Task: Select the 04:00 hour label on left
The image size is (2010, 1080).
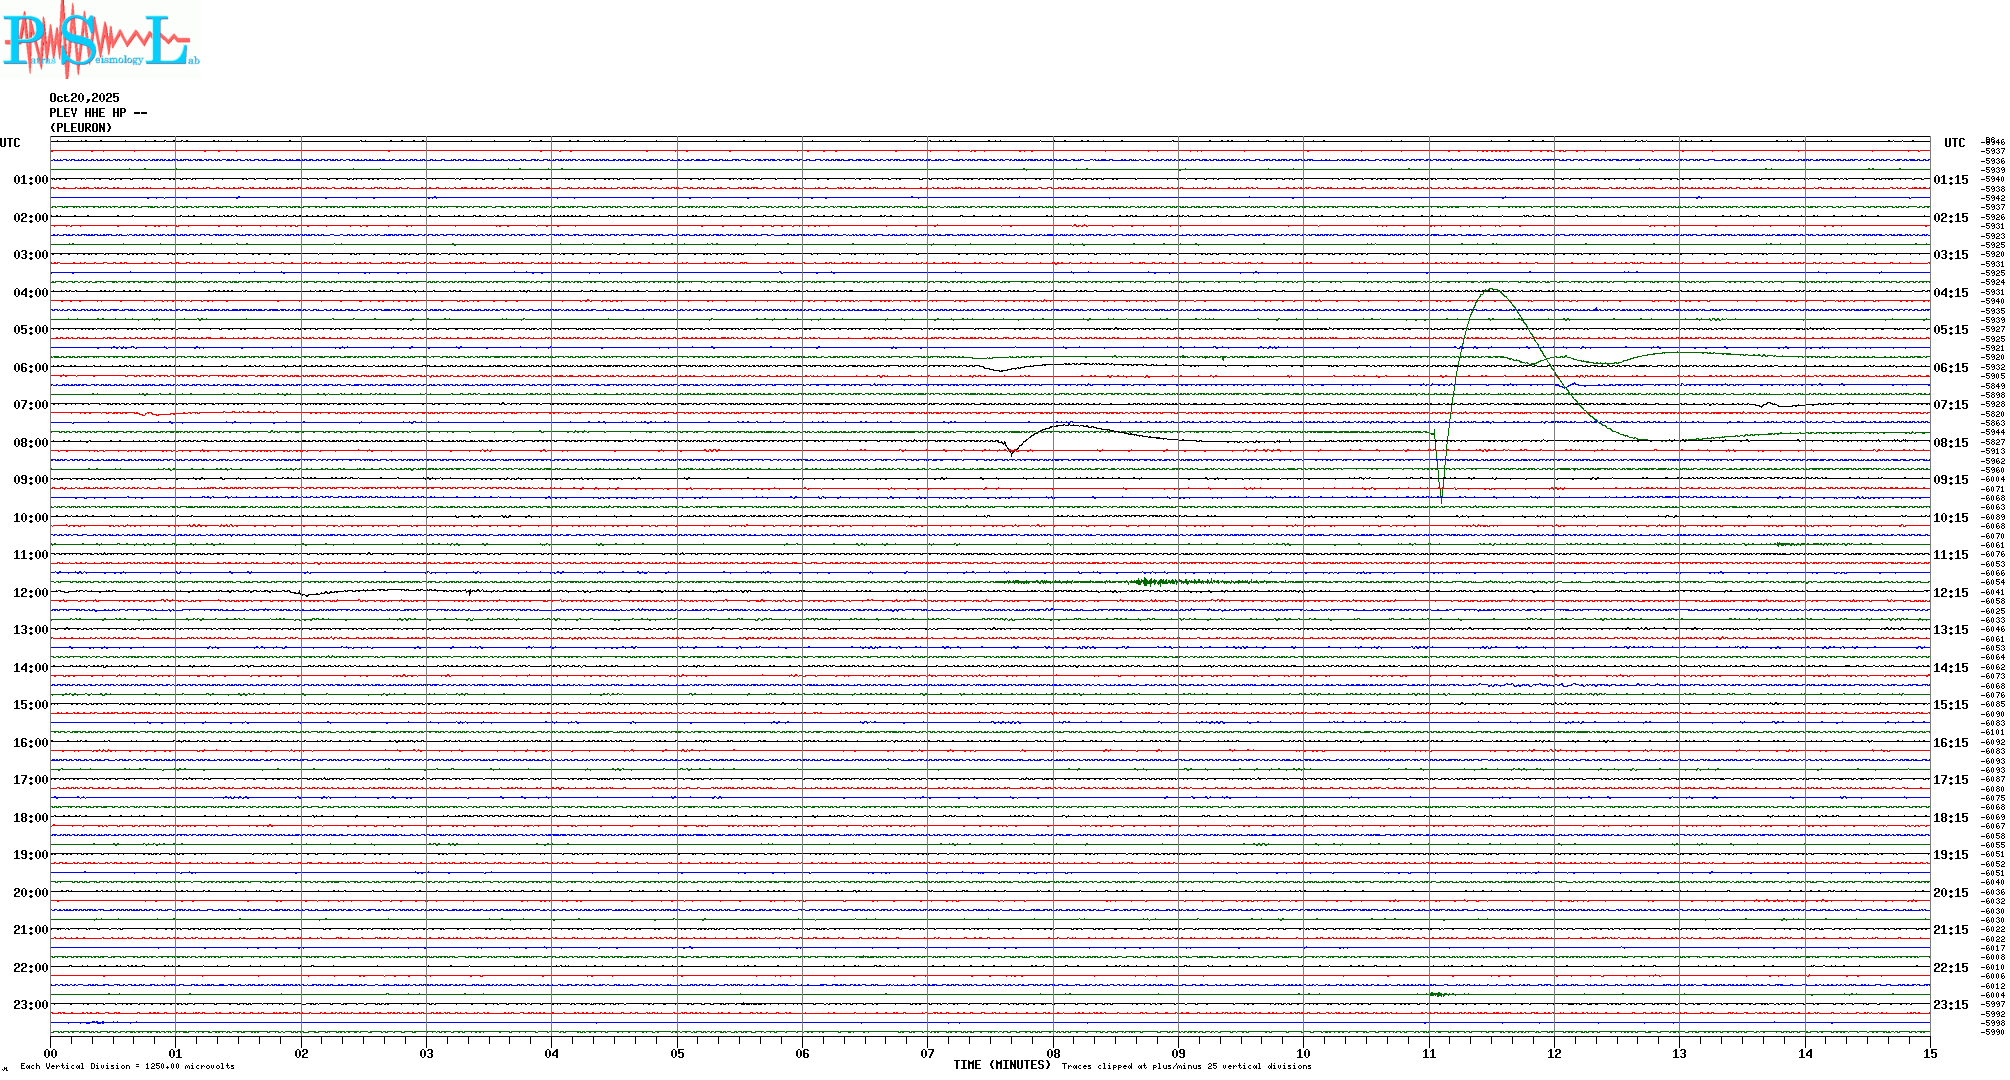Action: pos(30,293)
